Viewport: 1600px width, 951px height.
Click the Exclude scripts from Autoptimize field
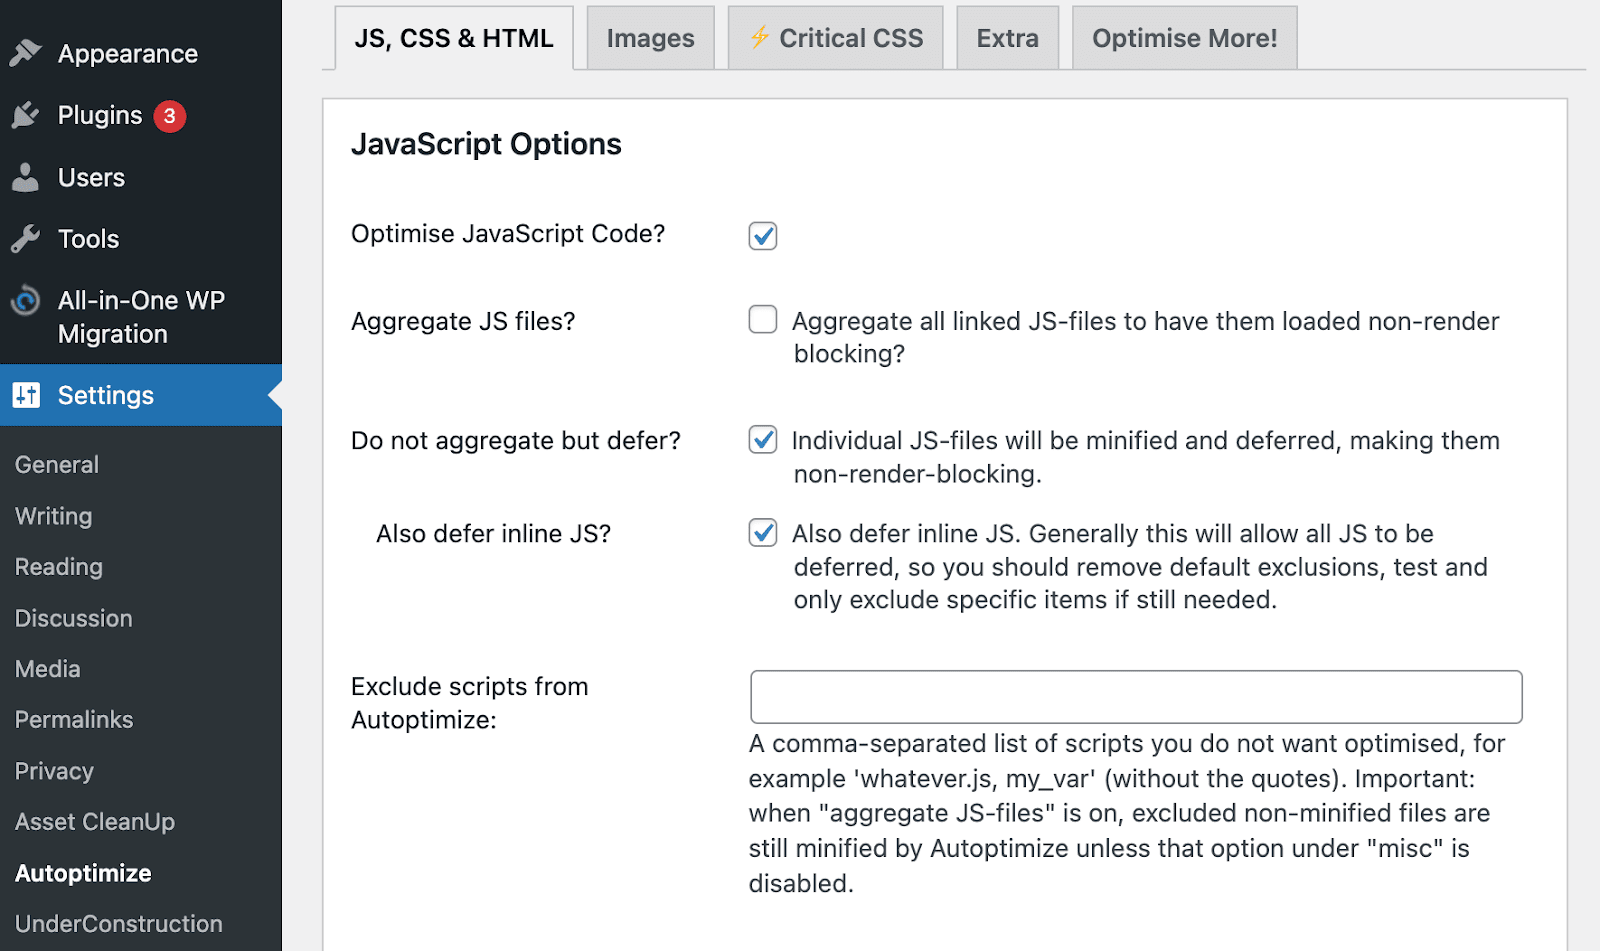(1136, 697)
